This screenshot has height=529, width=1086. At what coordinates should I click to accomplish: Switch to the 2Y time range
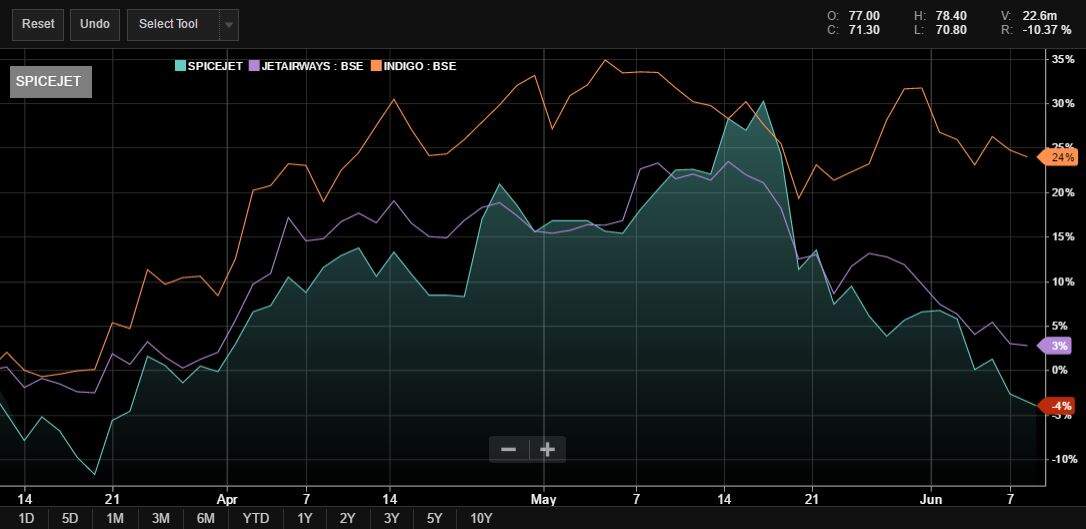tap(348, 519)
